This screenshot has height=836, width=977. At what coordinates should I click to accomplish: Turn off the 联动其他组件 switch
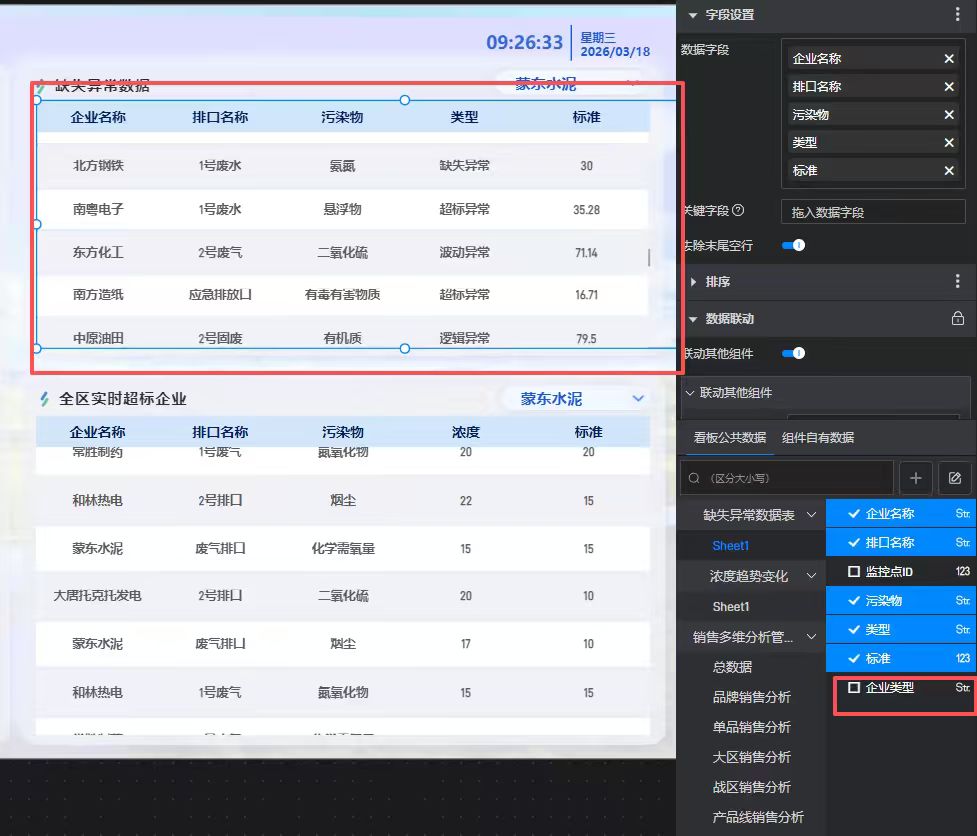[793, 353]
